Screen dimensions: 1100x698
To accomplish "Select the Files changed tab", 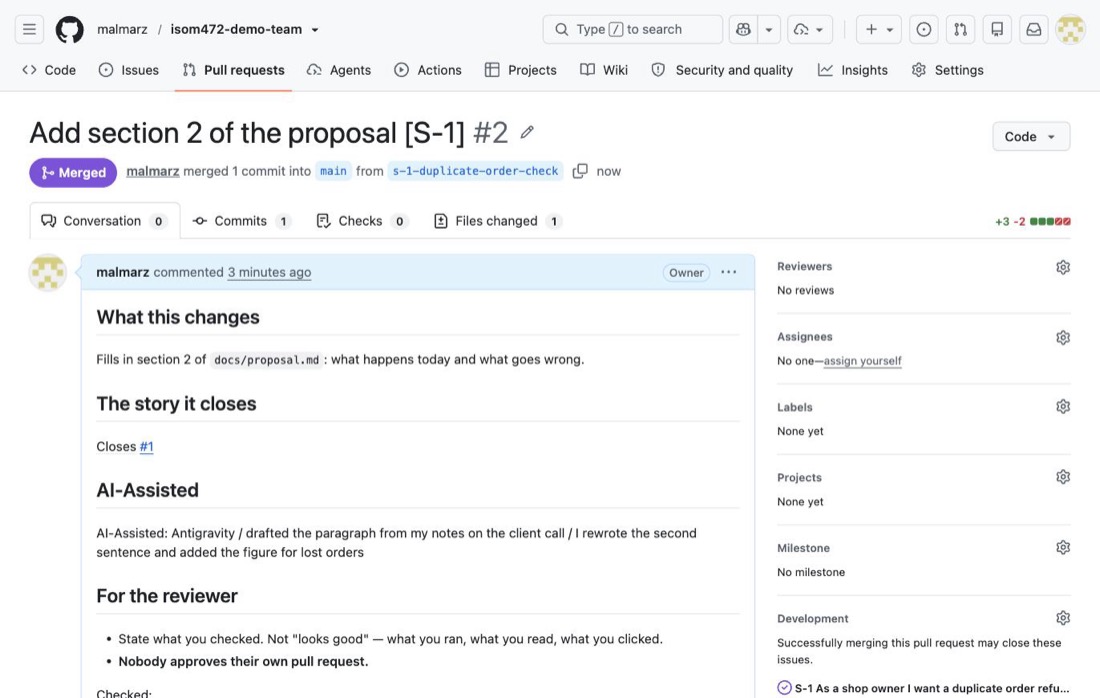I will [x=498, y=221].
